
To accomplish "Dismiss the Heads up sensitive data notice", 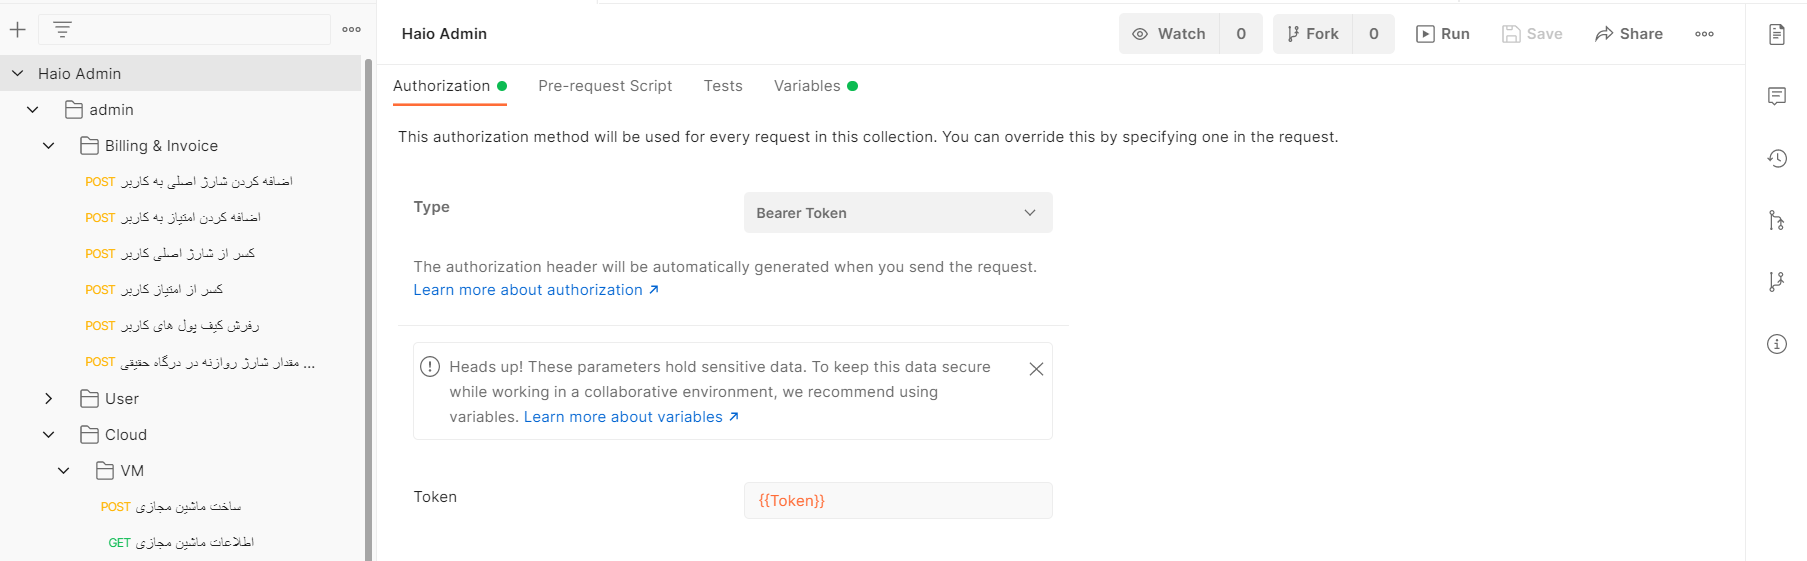I will (1036, 369).
